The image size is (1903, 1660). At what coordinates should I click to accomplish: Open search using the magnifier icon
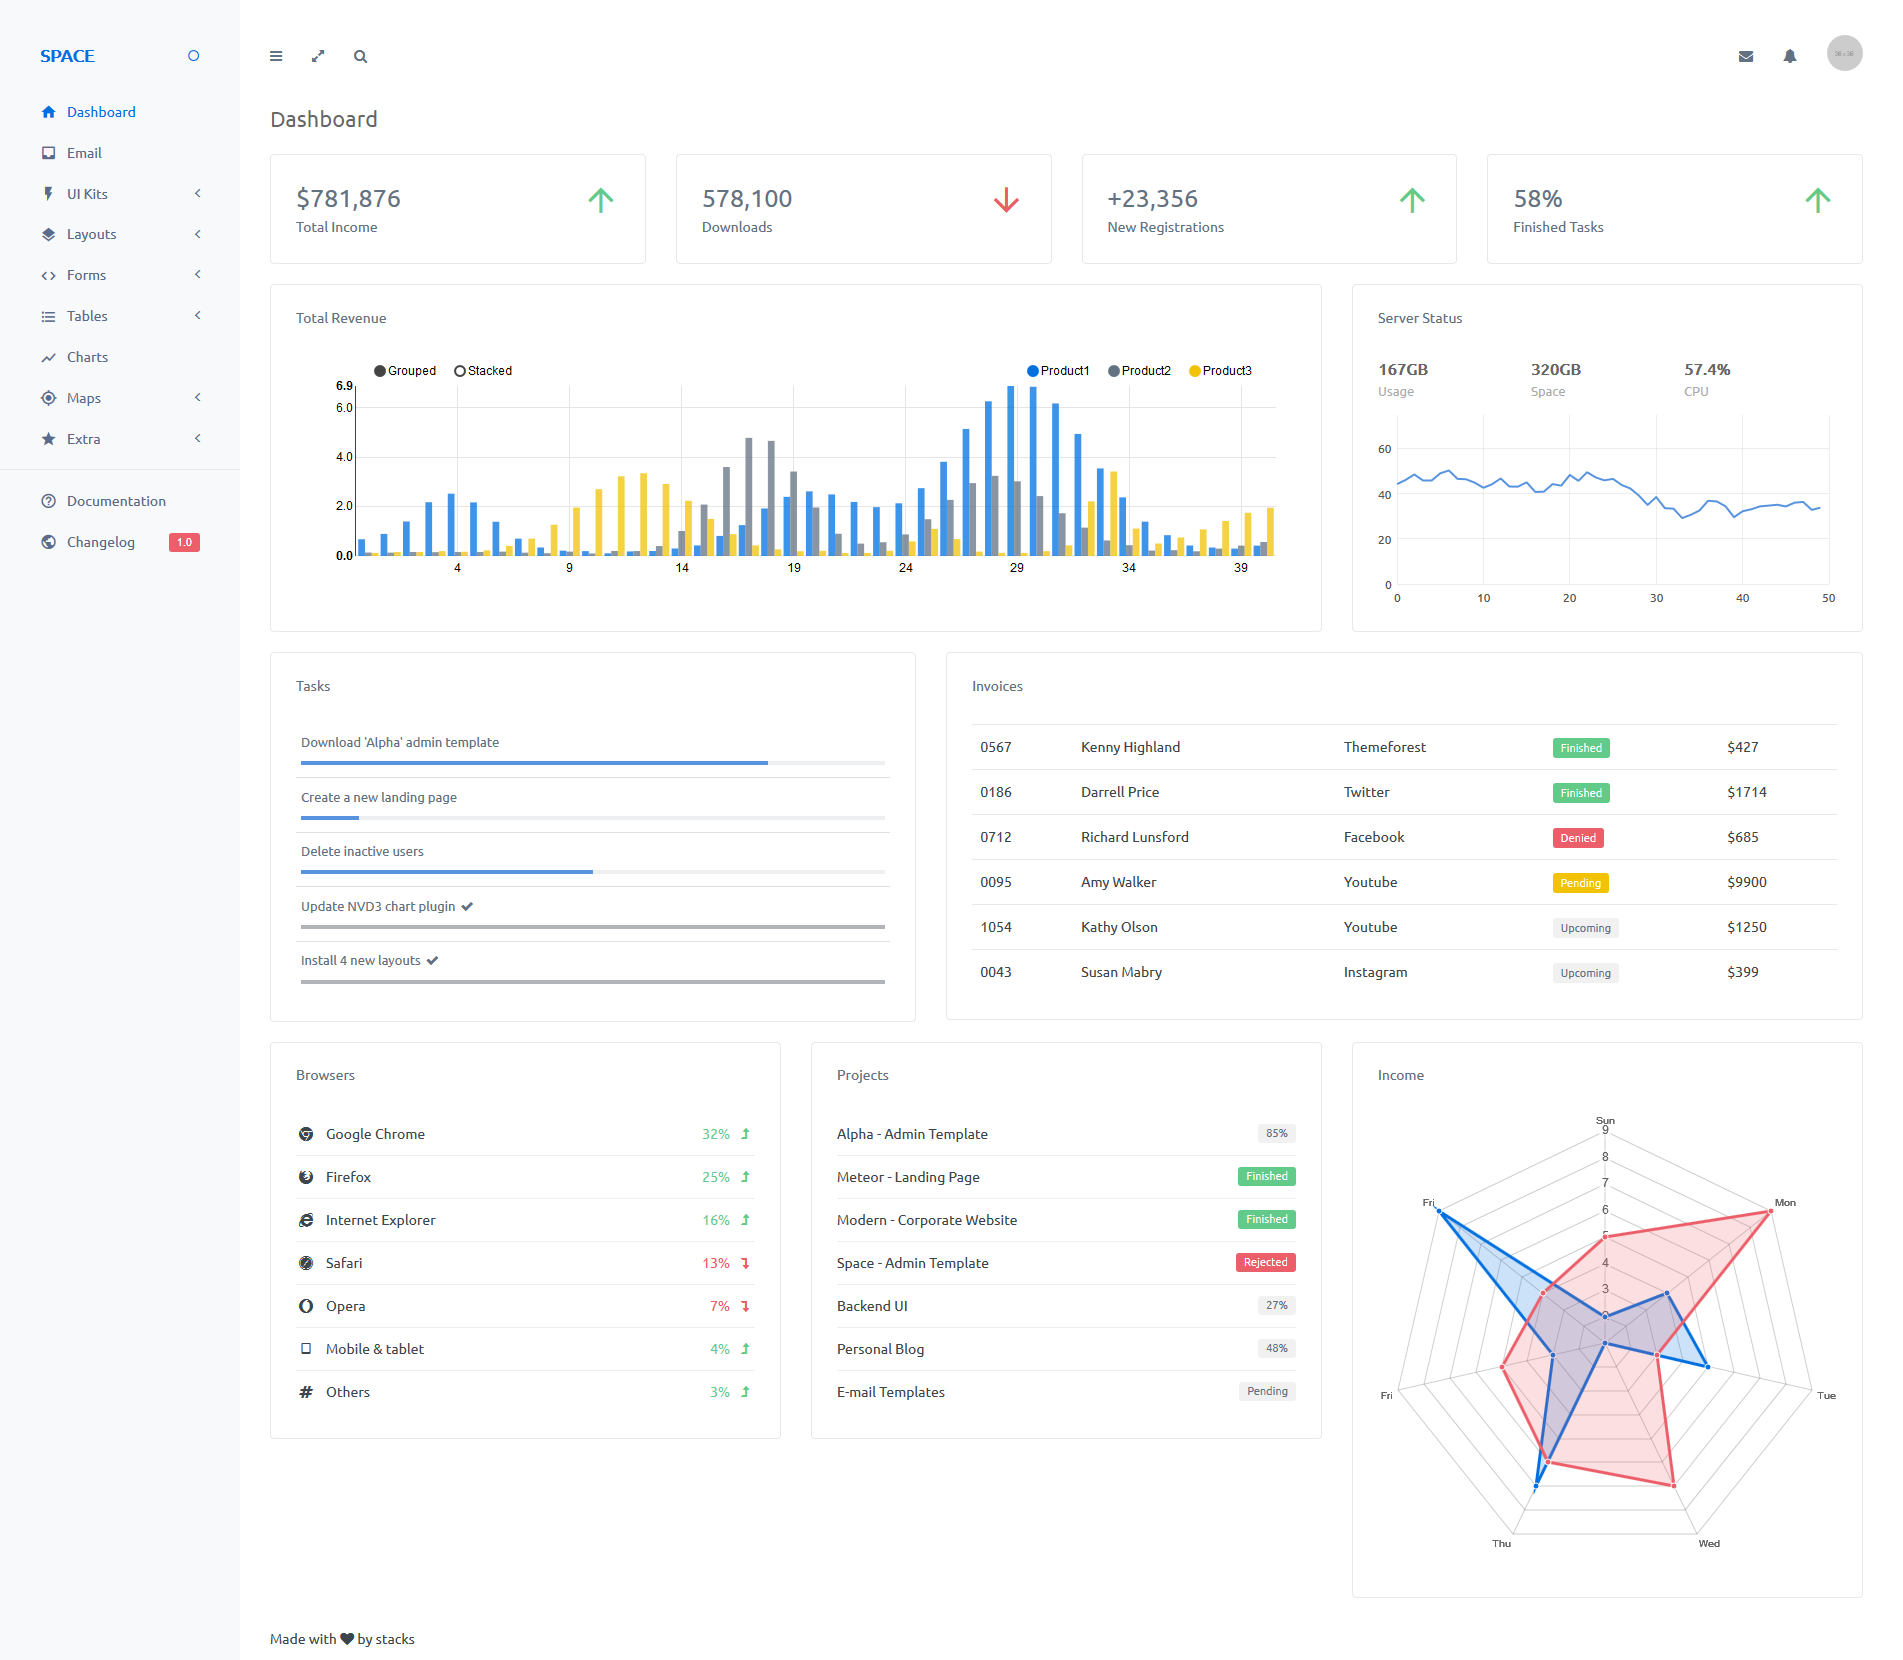click(360, 56)
